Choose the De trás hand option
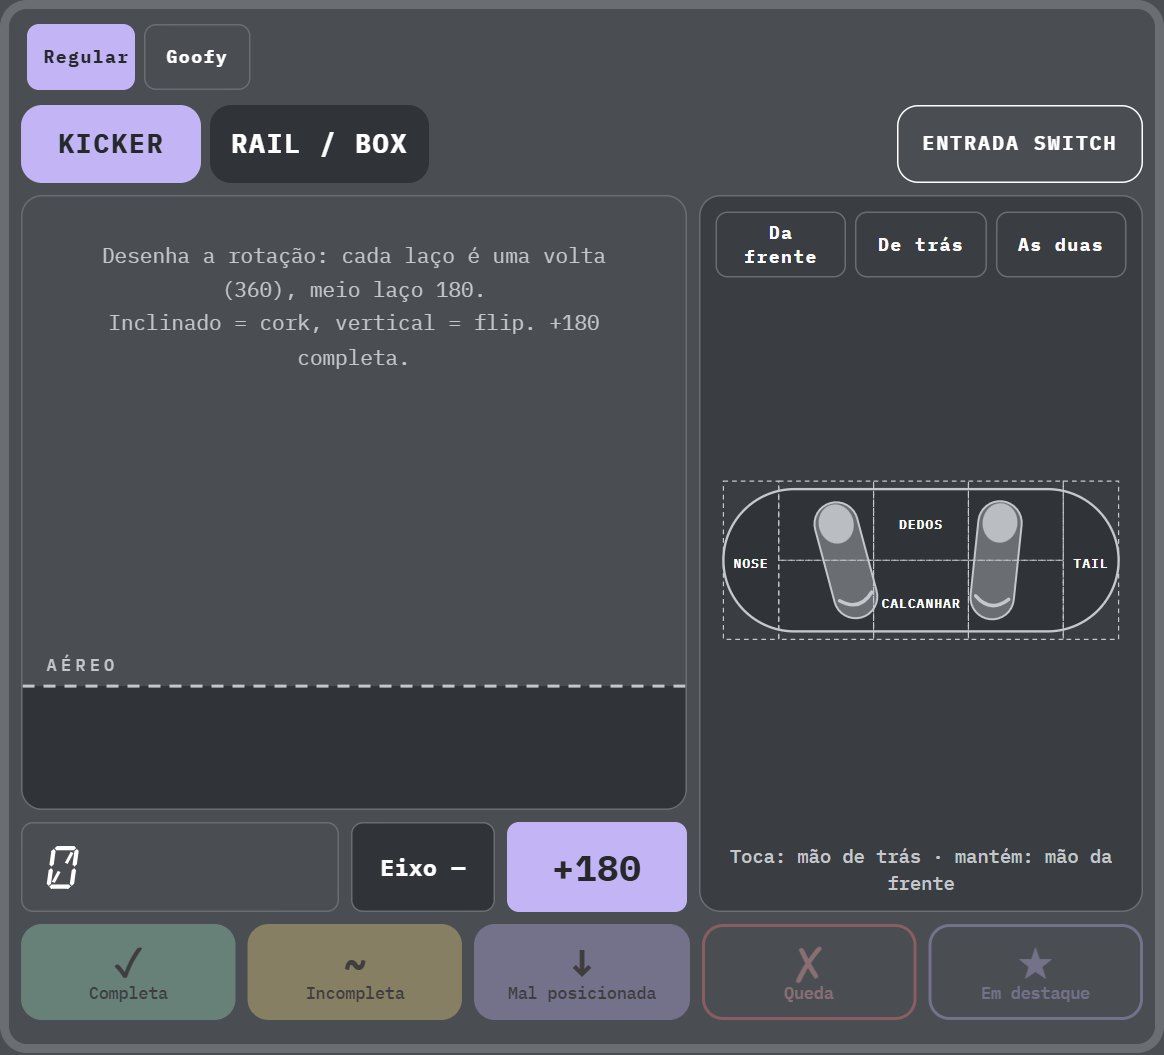 (x=921, y=245)
